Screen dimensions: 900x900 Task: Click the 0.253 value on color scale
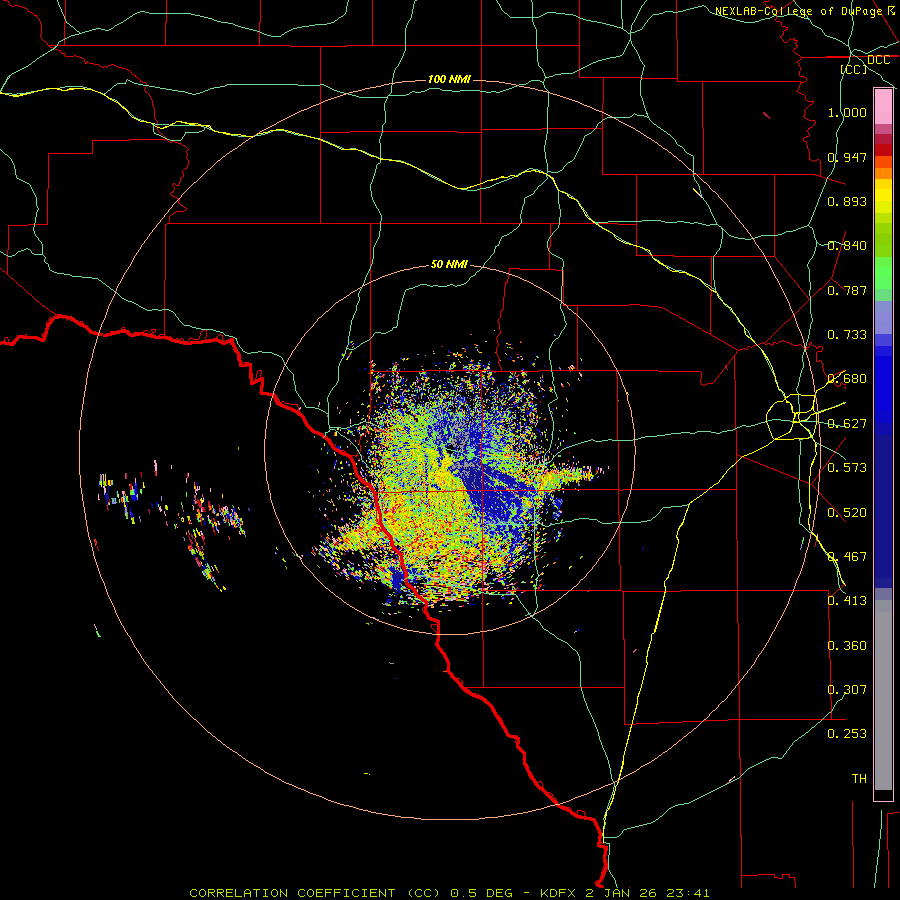[847, 734]
